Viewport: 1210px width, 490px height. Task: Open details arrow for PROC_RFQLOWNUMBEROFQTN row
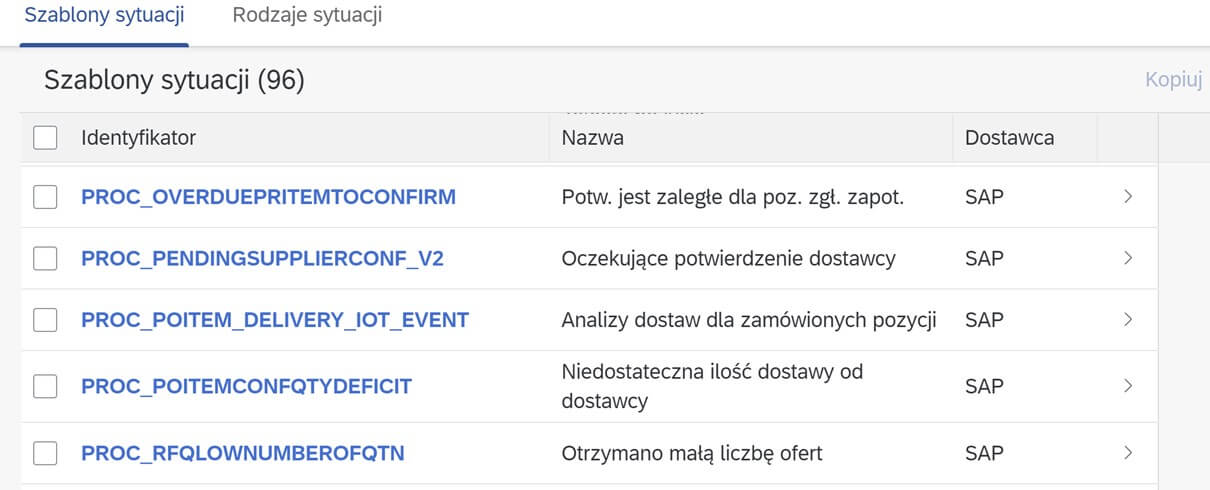click(1127, 453)
